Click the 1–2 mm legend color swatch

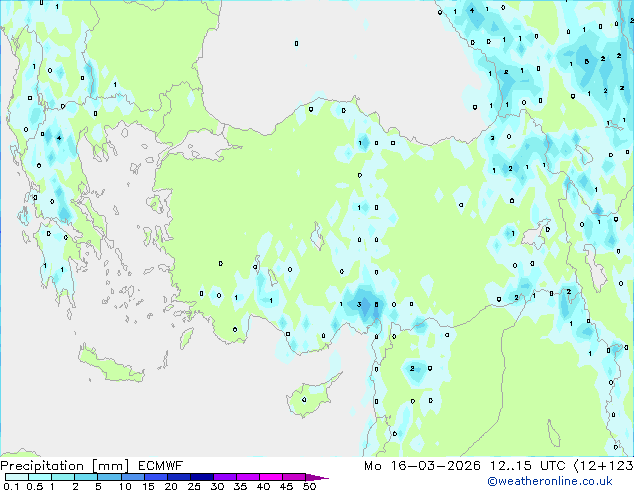63,477
